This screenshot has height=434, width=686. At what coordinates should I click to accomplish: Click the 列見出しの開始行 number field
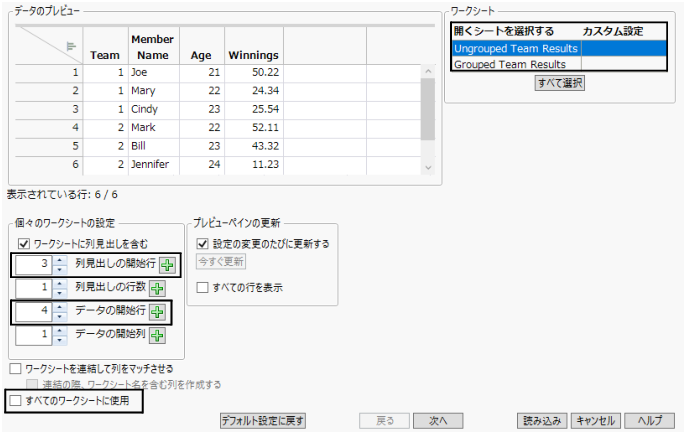click(34, 265)
